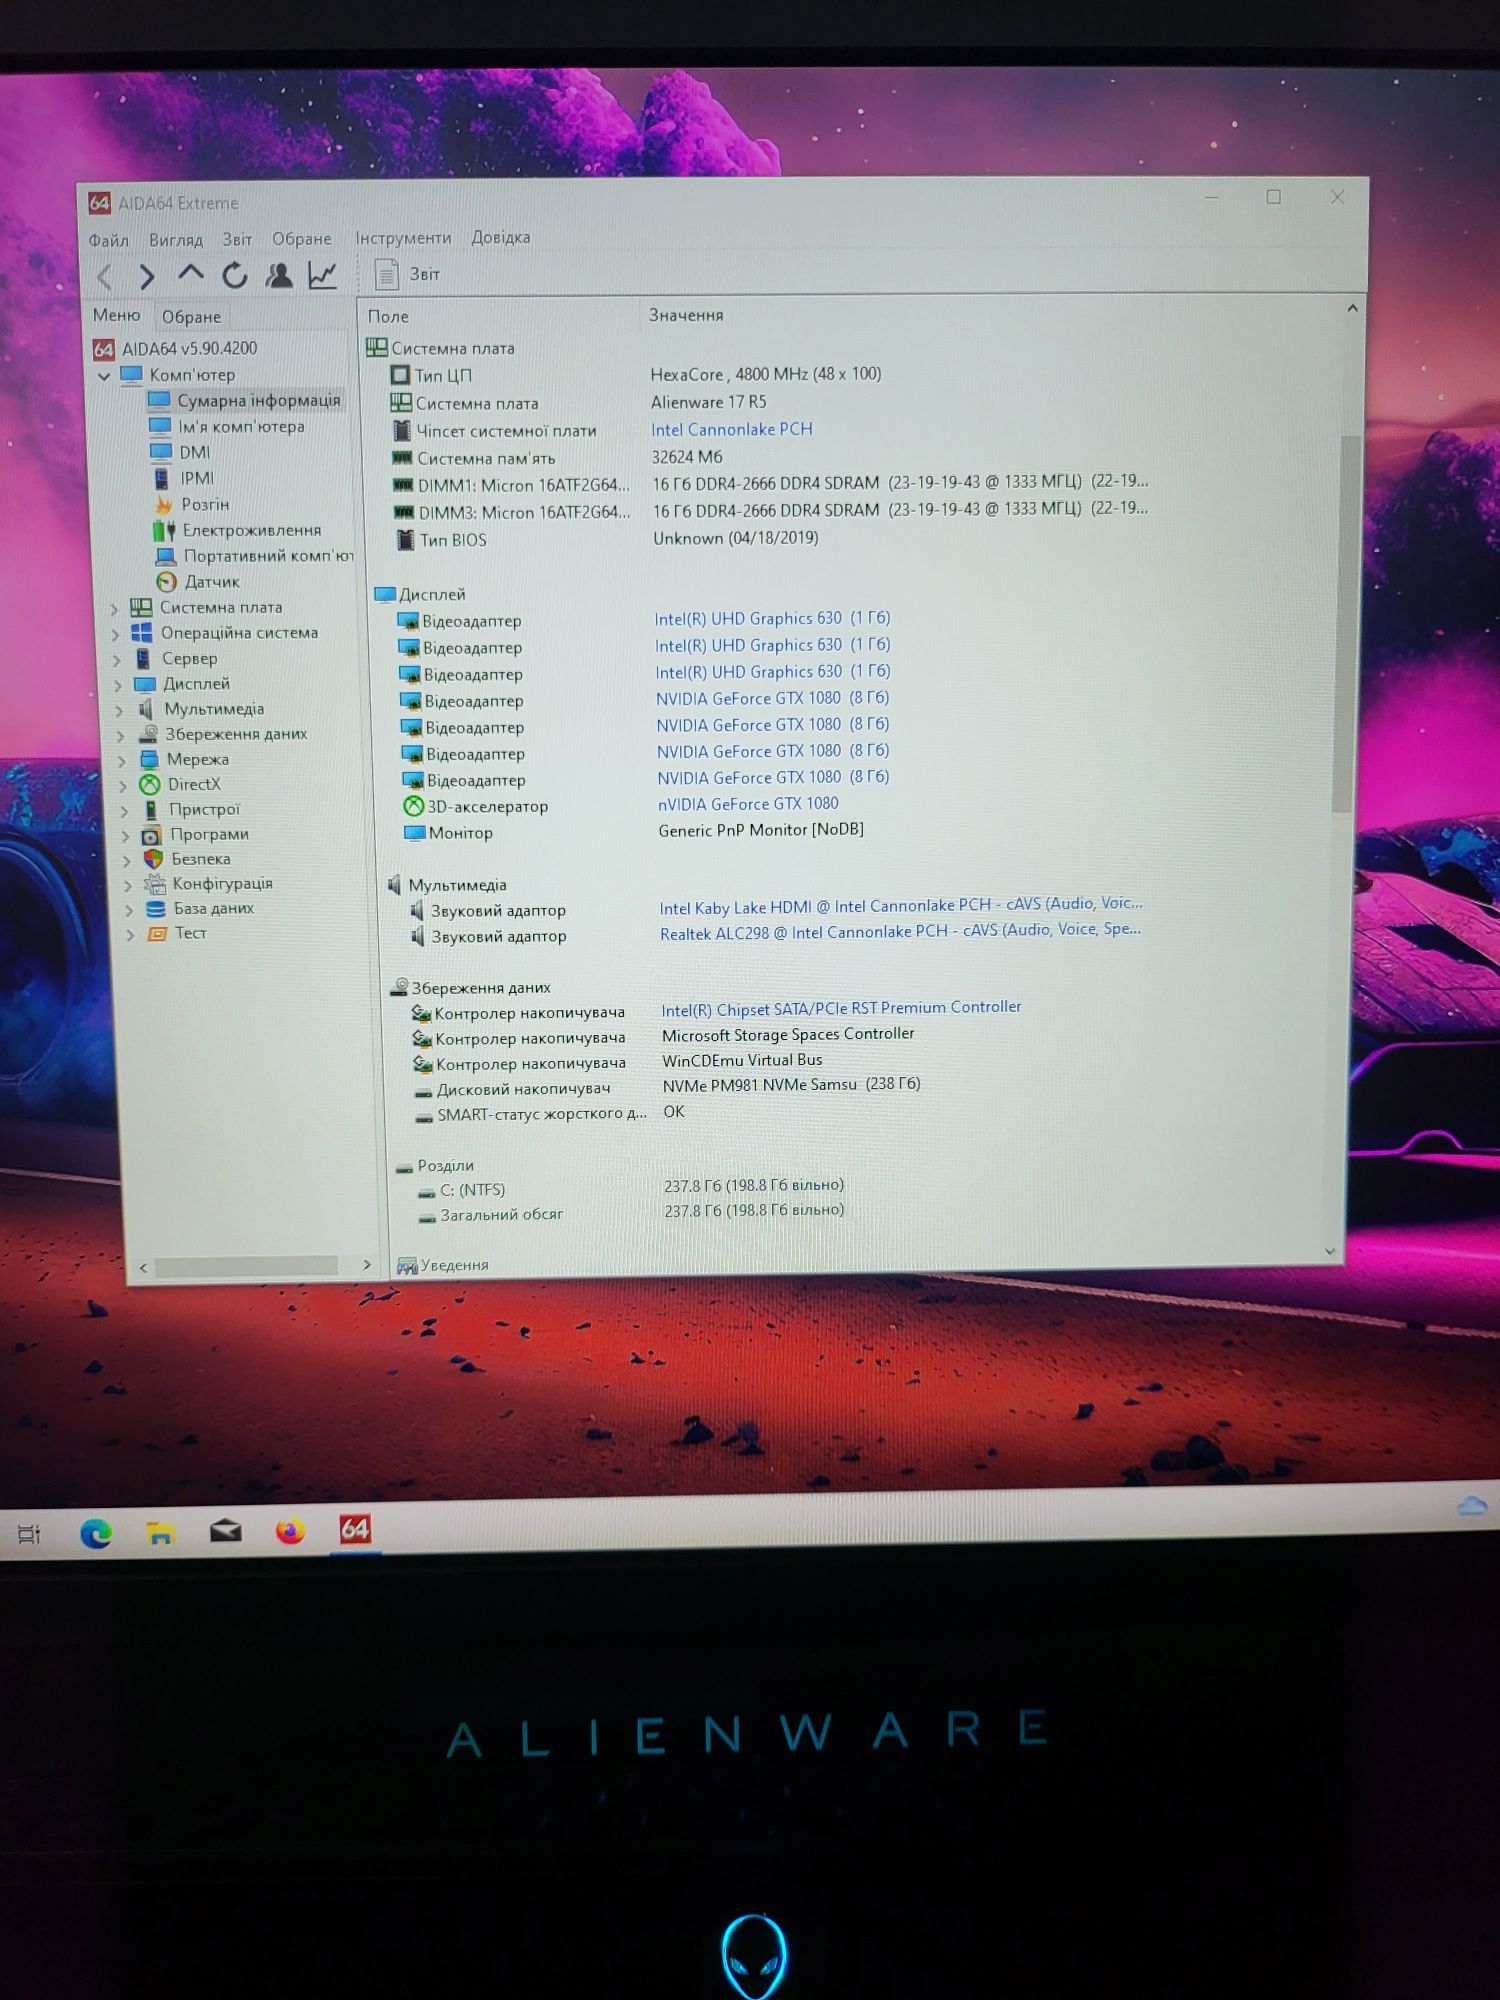This screenshot has width=1500, height=2000.
Task: Expand the Операційна система tree node
Action: point(116,634)
